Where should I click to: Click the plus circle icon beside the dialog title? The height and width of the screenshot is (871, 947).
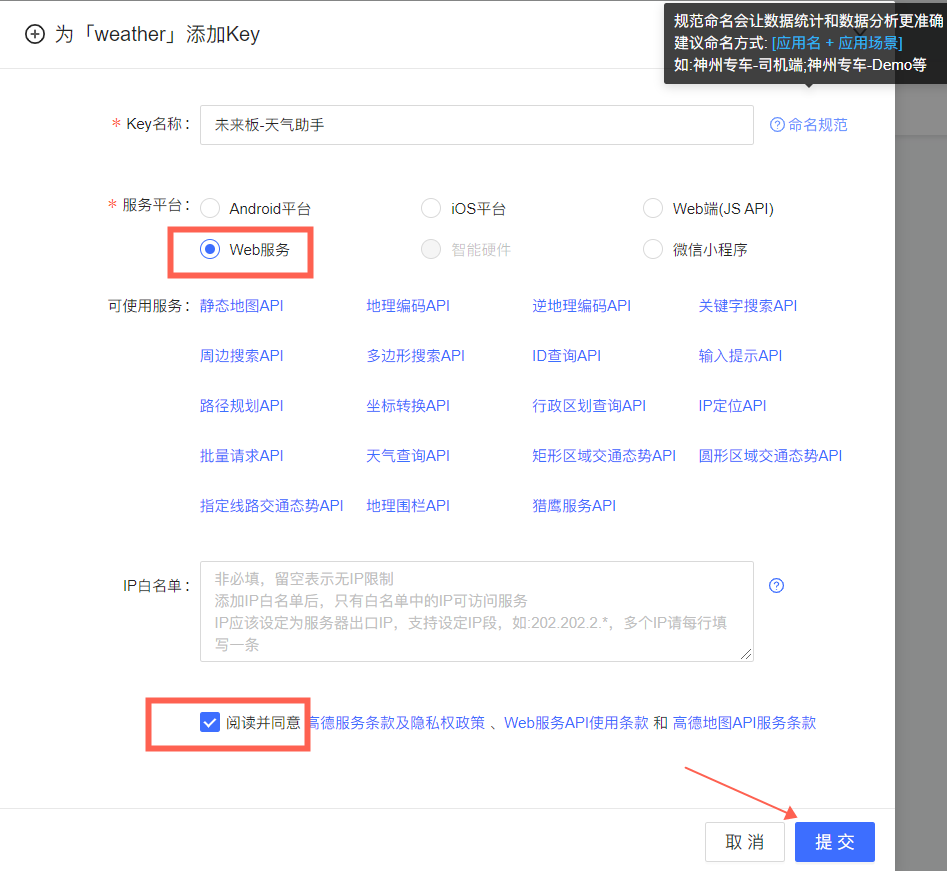click(34, 34)
